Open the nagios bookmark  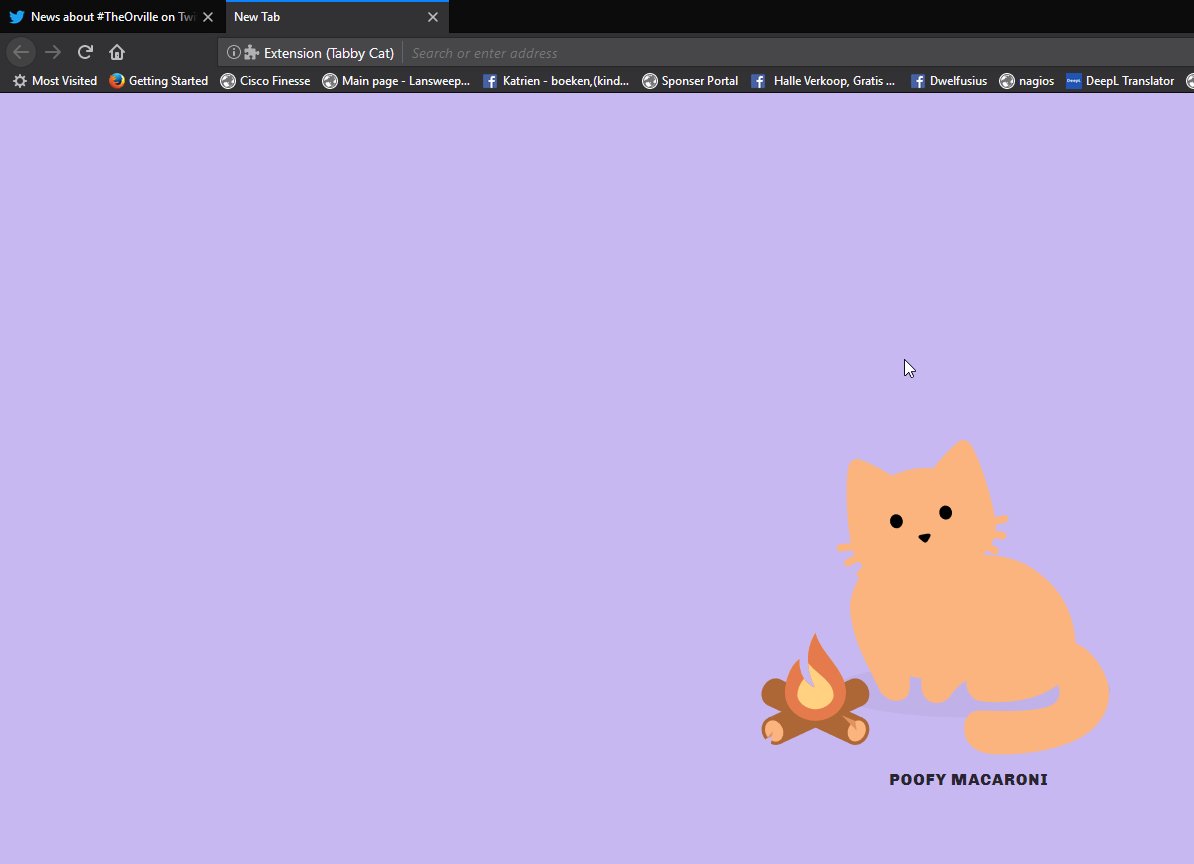tap(1026, 81)
